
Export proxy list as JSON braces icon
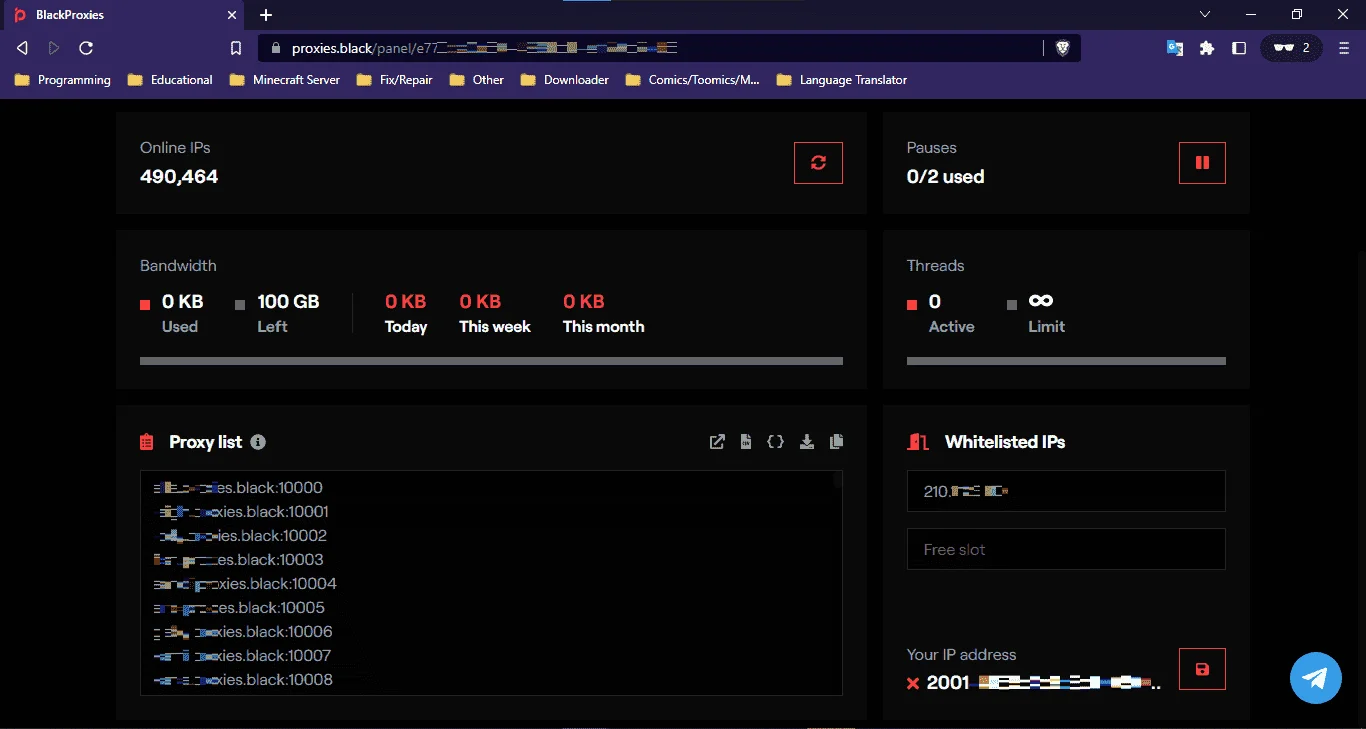coord(775,442)
